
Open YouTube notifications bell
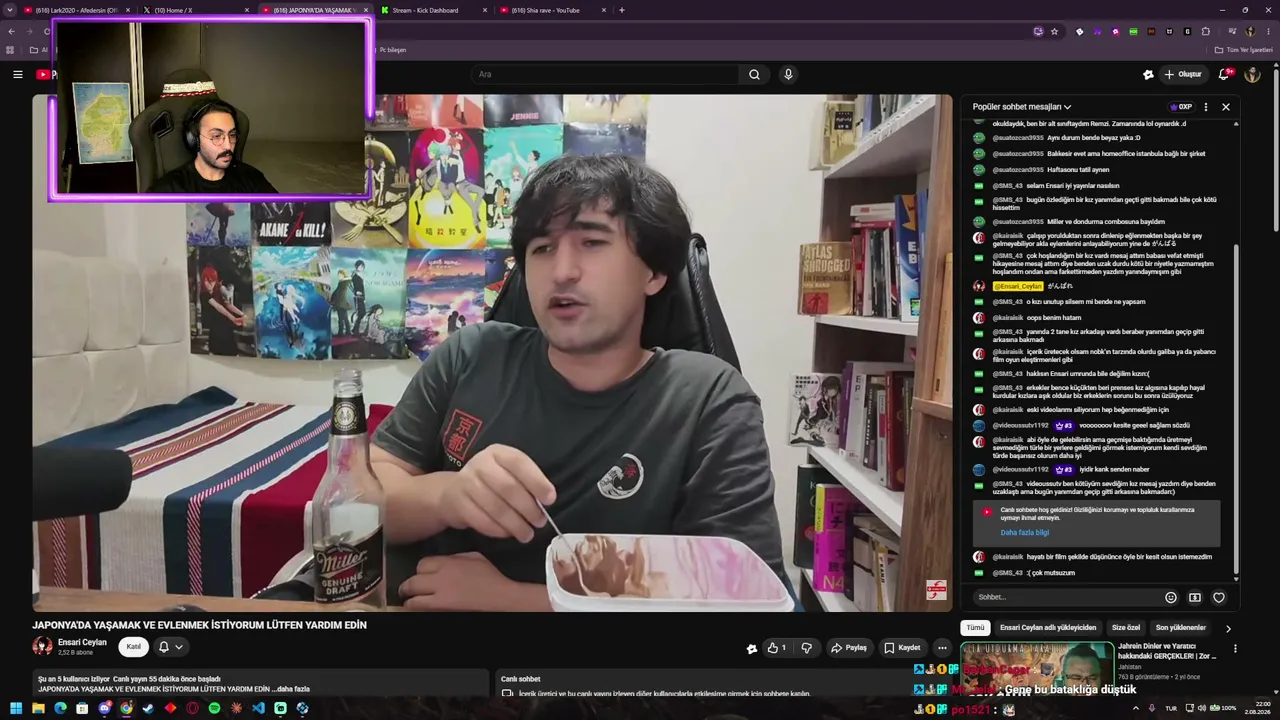click(x=1225, y=74)
